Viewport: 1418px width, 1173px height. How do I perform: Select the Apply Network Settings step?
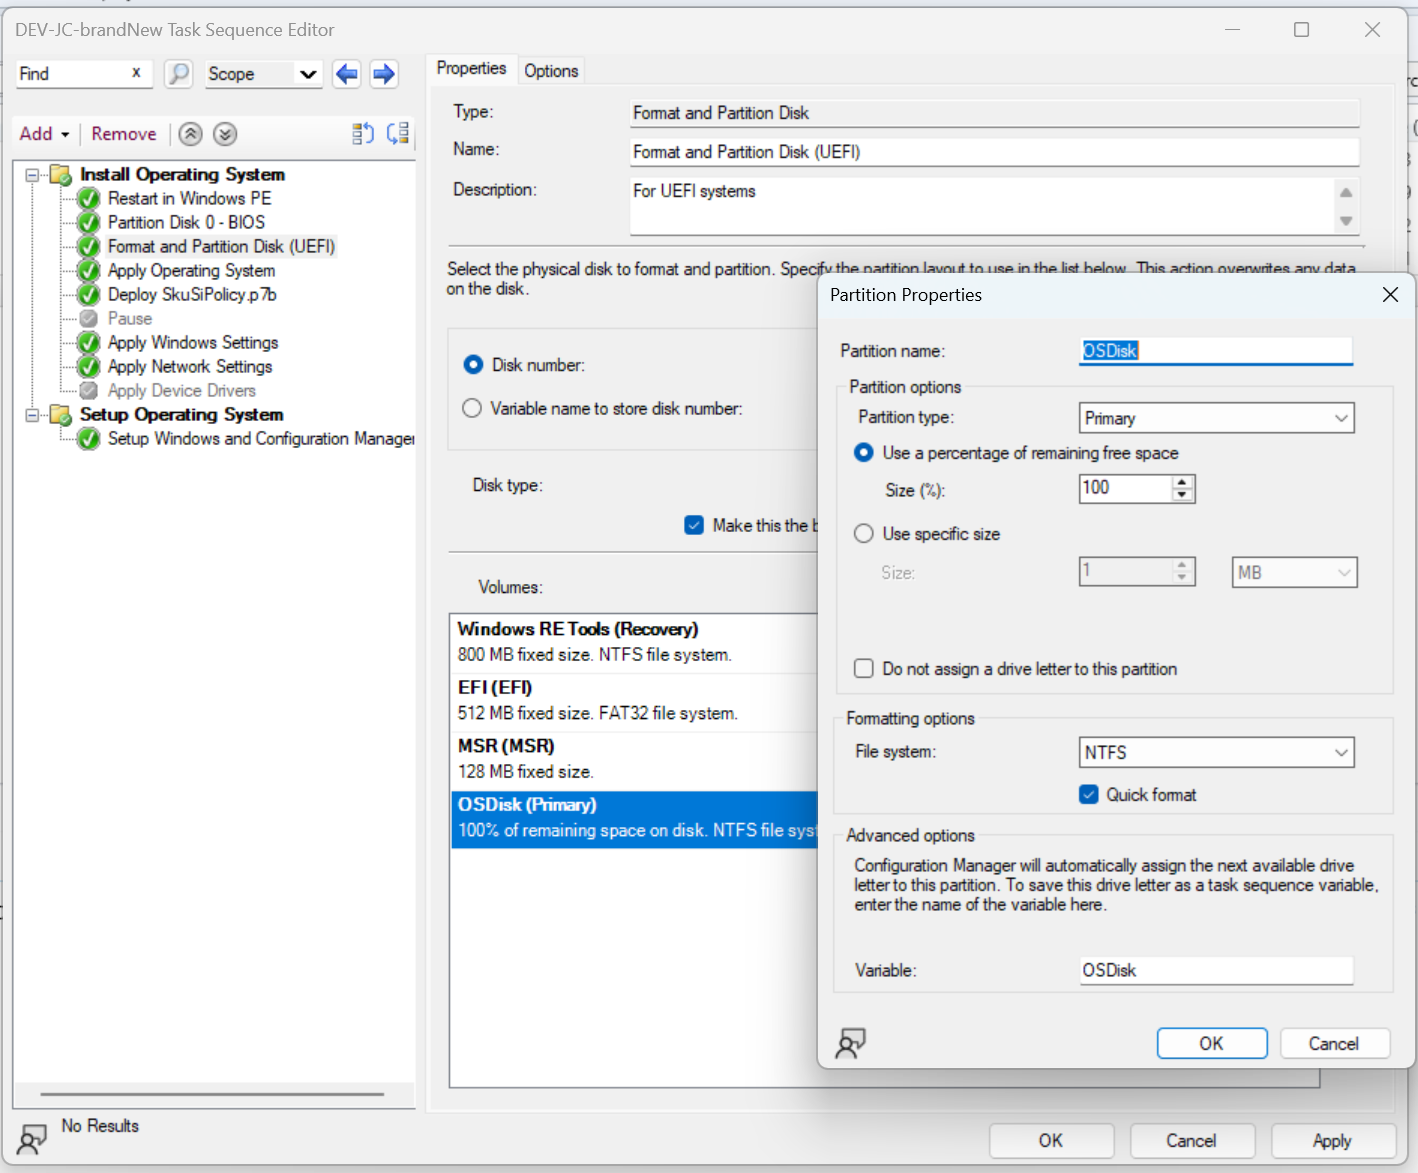(x=190, y=367)
